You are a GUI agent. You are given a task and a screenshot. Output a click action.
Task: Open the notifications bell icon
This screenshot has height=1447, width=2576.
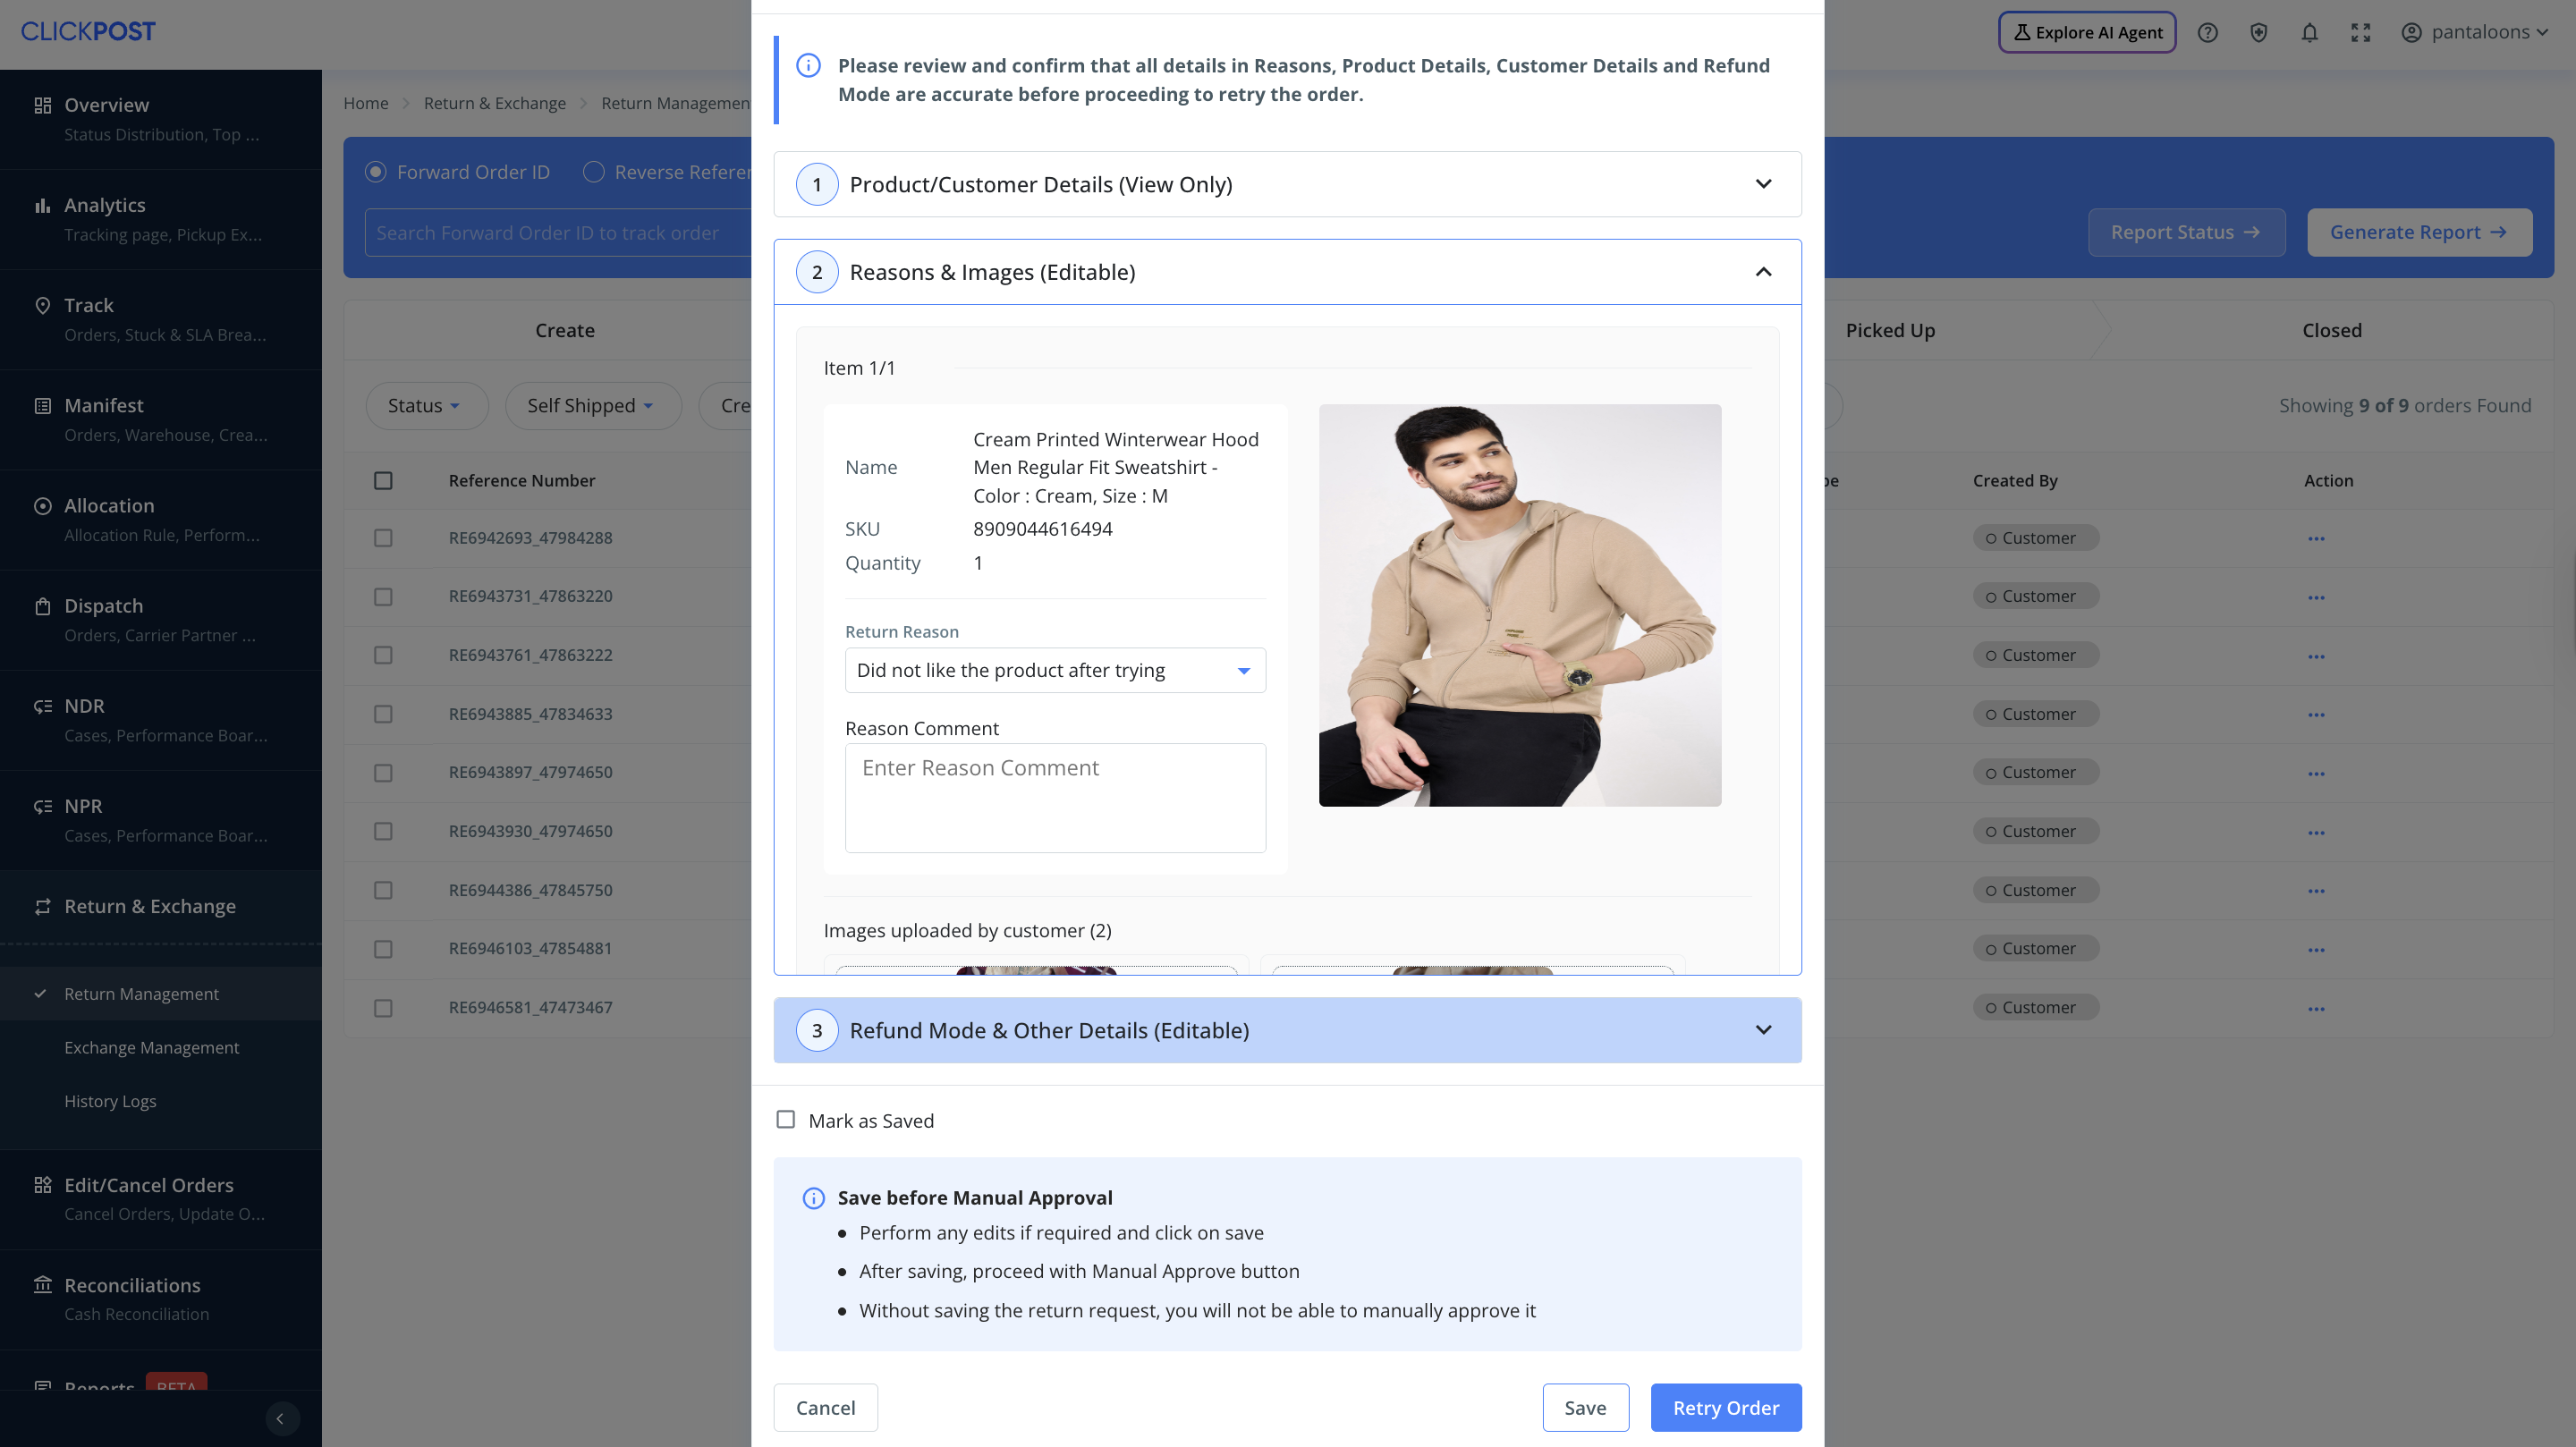point(2309,32)
